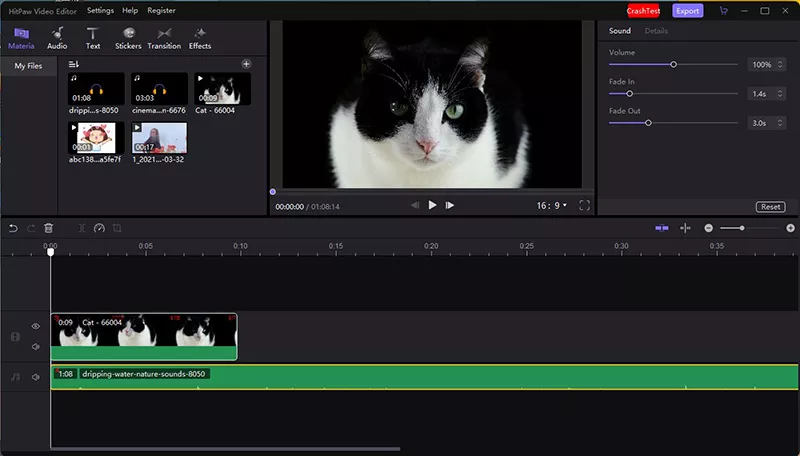Open the Effects panel

[x=200, y=38]
